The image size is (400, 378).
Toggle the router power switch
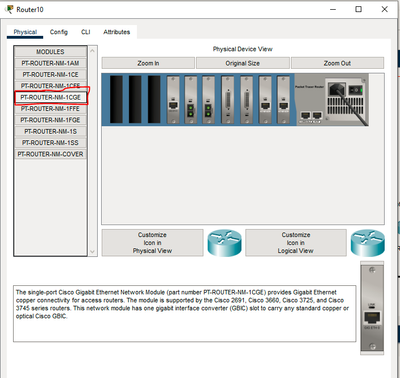point(356,90)
